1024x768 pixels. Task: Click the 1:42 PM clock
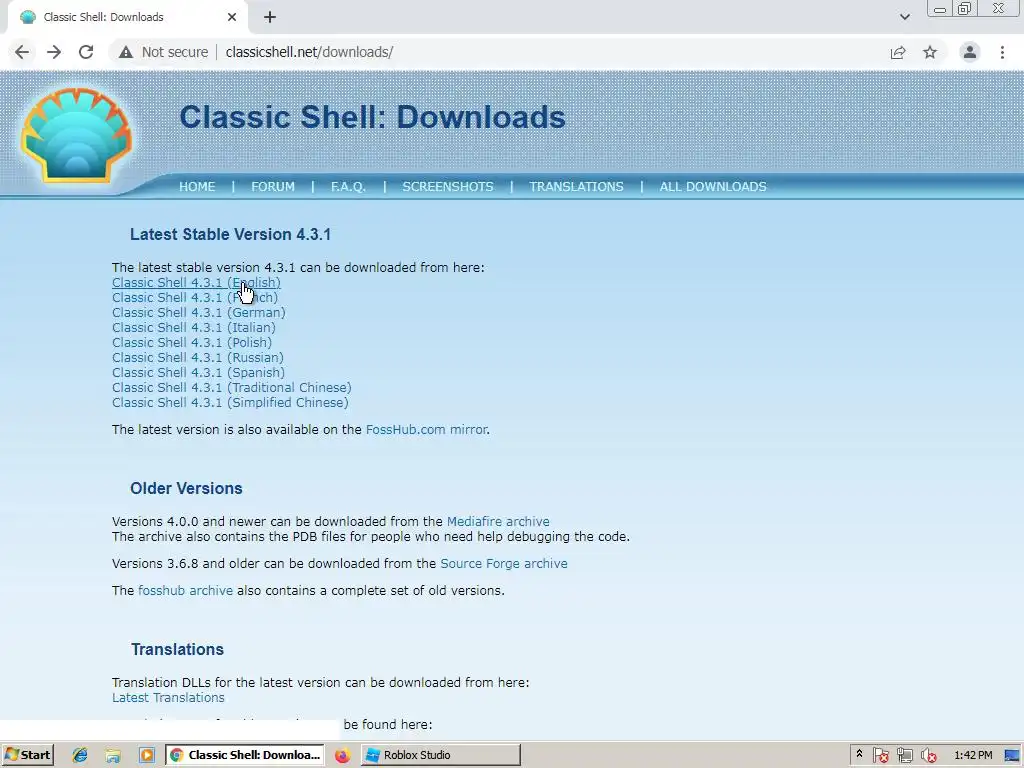click(x=973, y=755)
